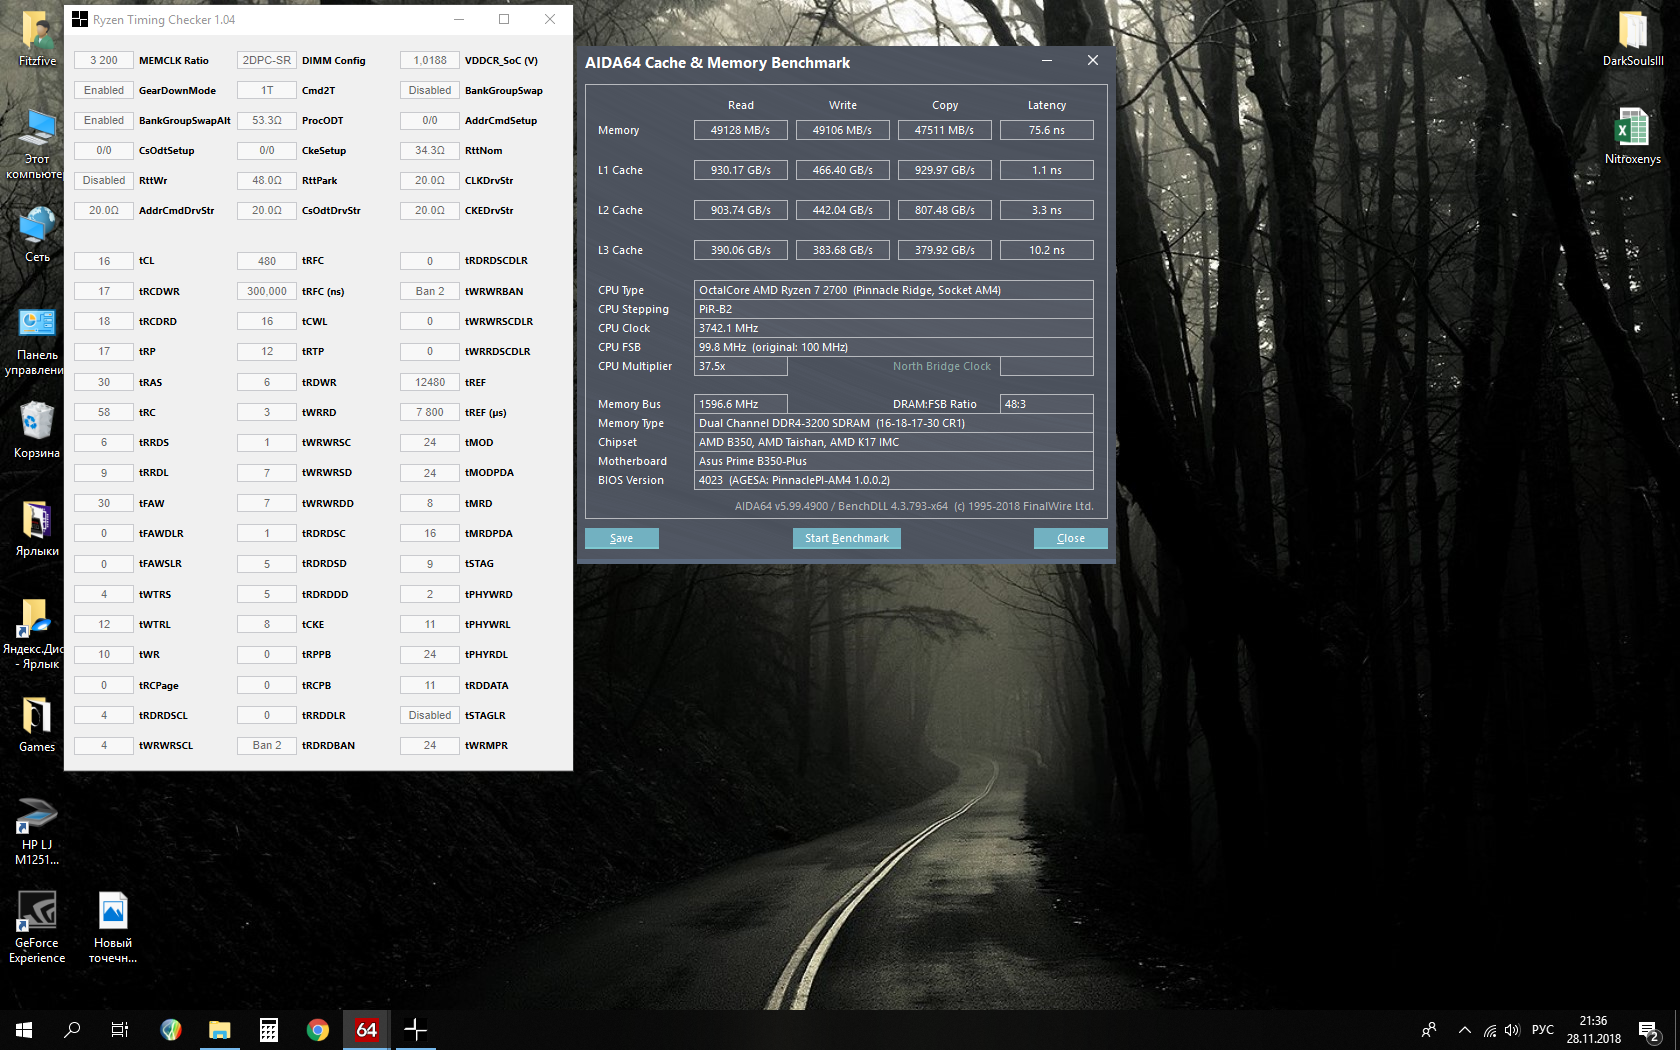Minimize the AIDA64 Cache & Memory Benchmark window

[1047, 61]
